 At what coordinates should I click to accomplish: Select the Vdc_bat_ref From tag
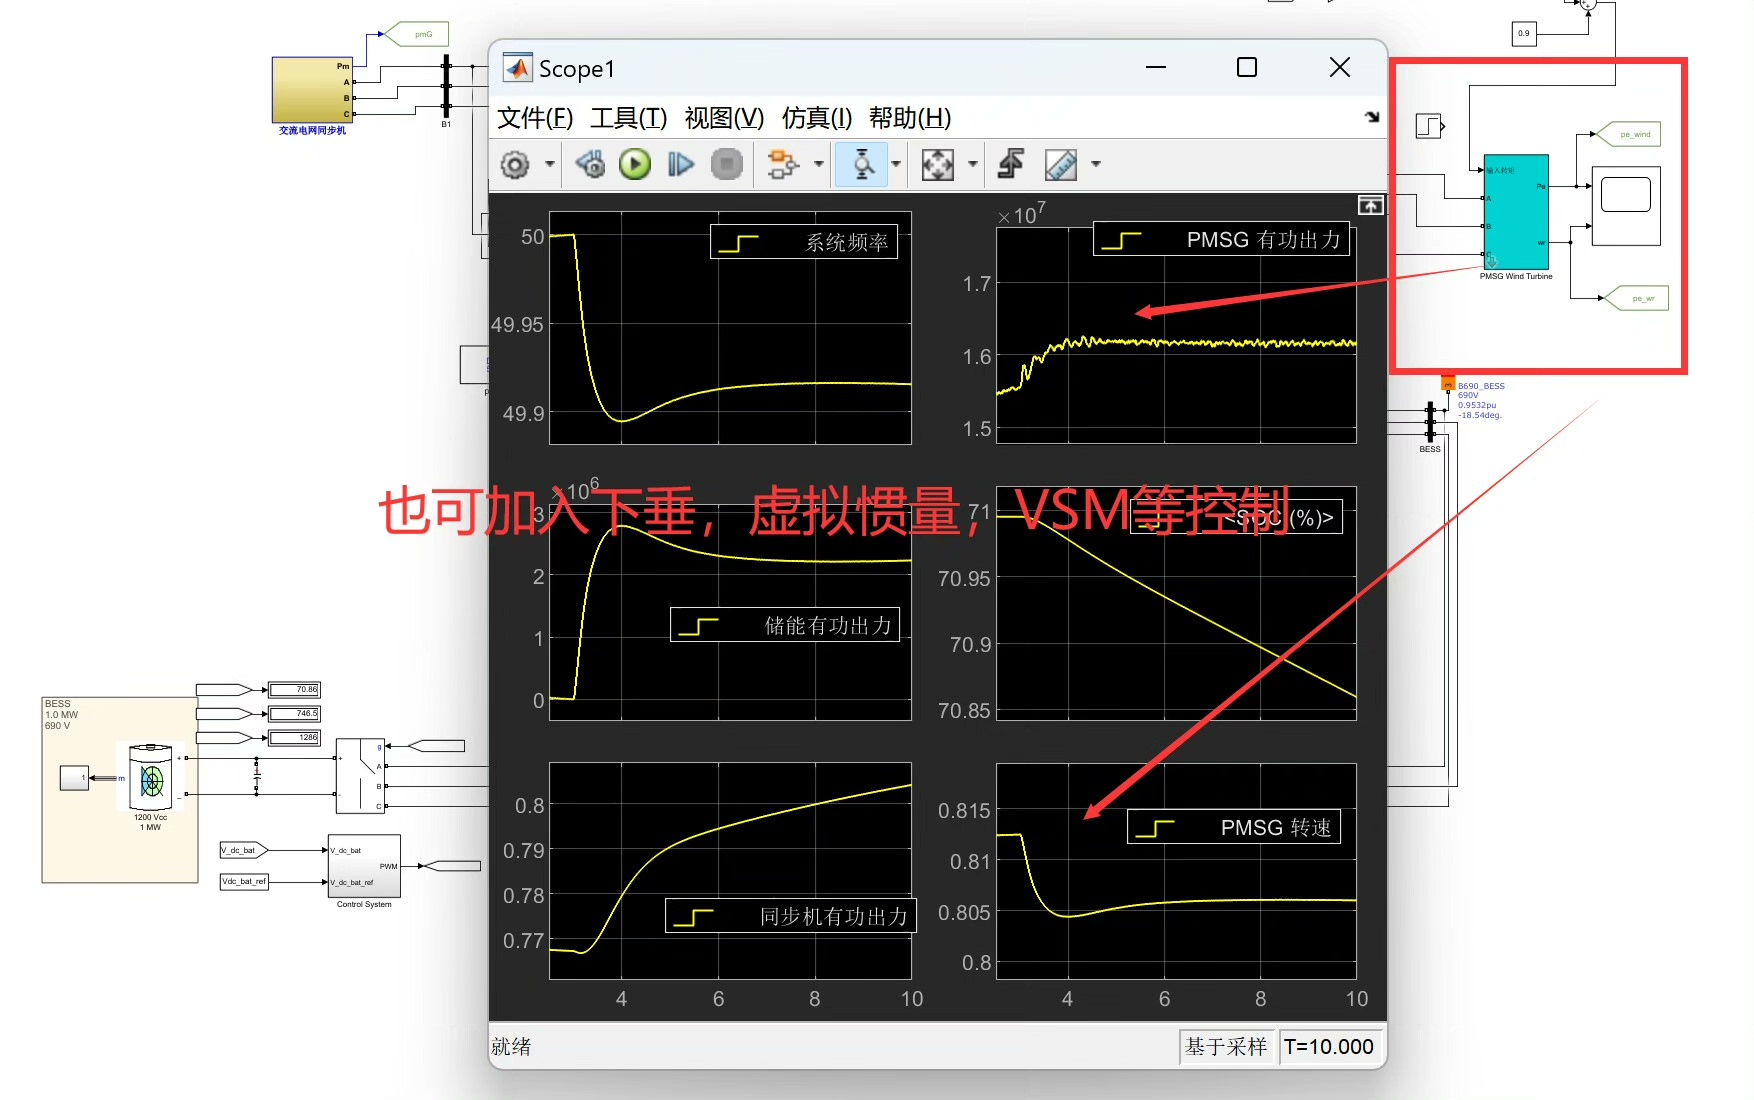pyautogui.click(x=244, y=881)
